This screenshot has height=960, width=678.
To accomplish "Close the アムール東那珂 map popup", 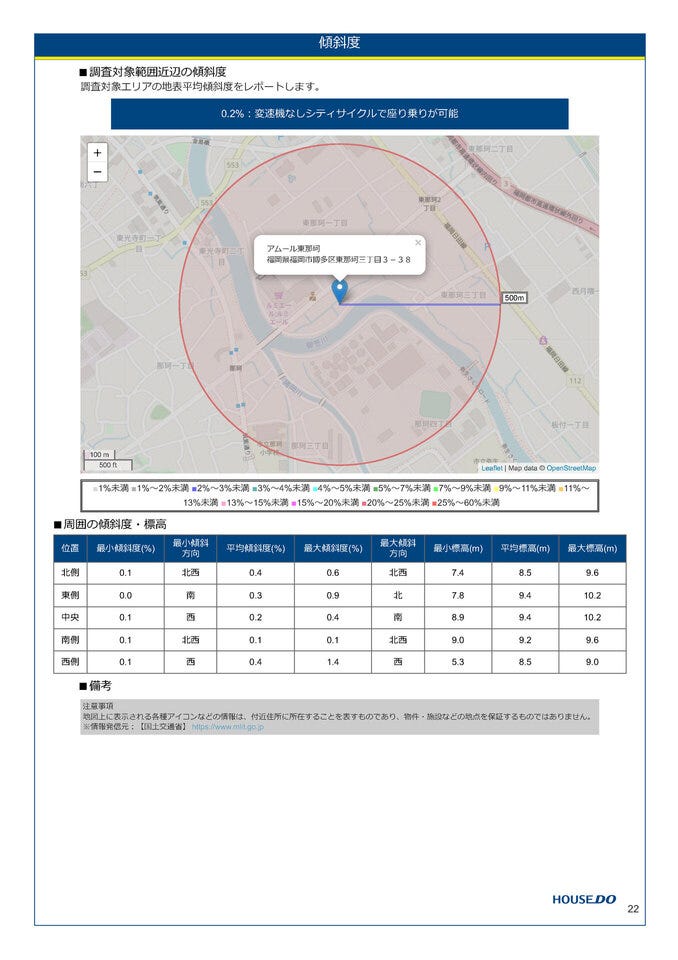I will (x=418, y=243).
